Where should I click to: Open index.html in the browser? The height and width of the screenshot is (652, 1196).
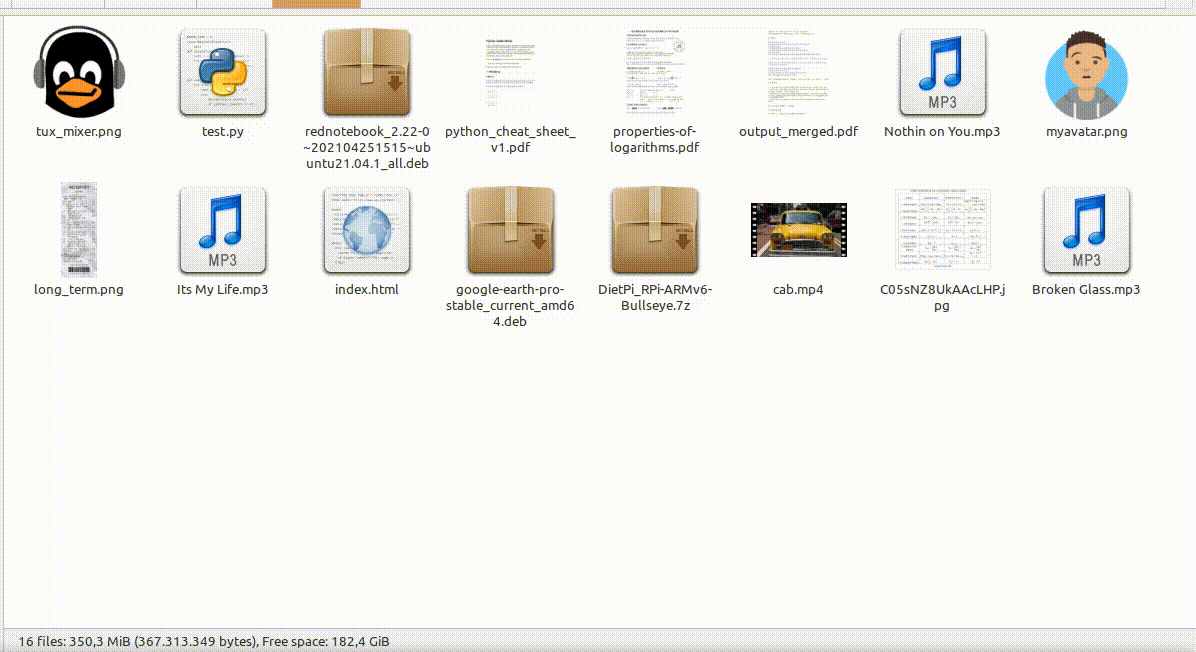(x=366, y=230)
